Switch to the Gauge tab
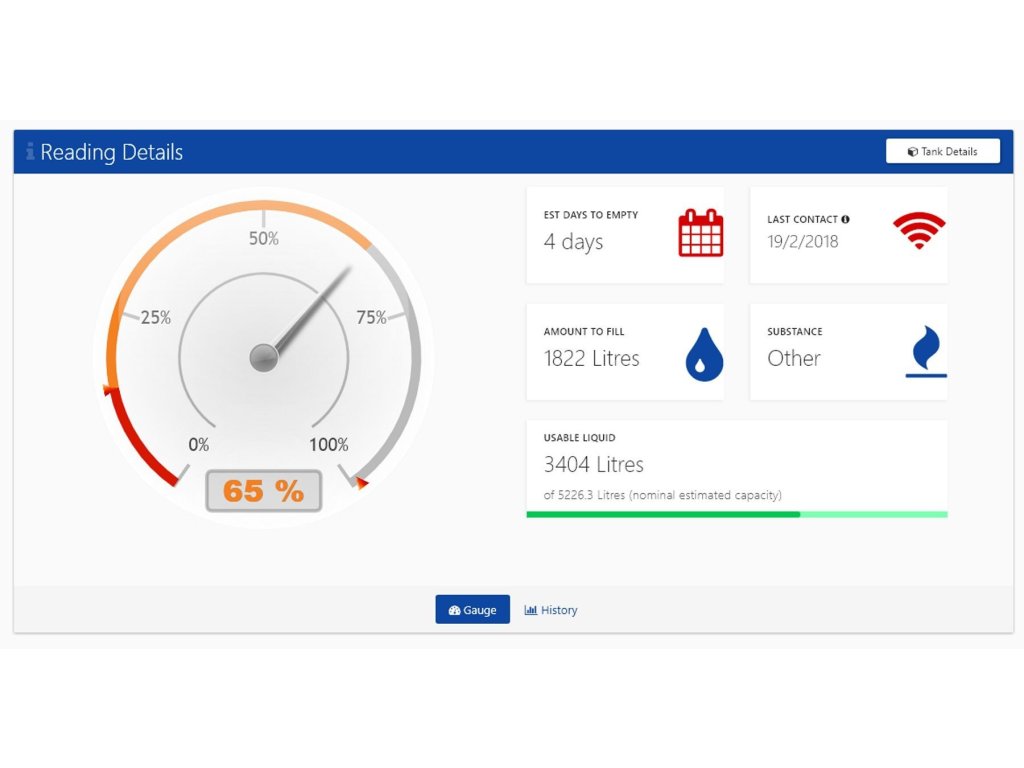 point(472,609)
